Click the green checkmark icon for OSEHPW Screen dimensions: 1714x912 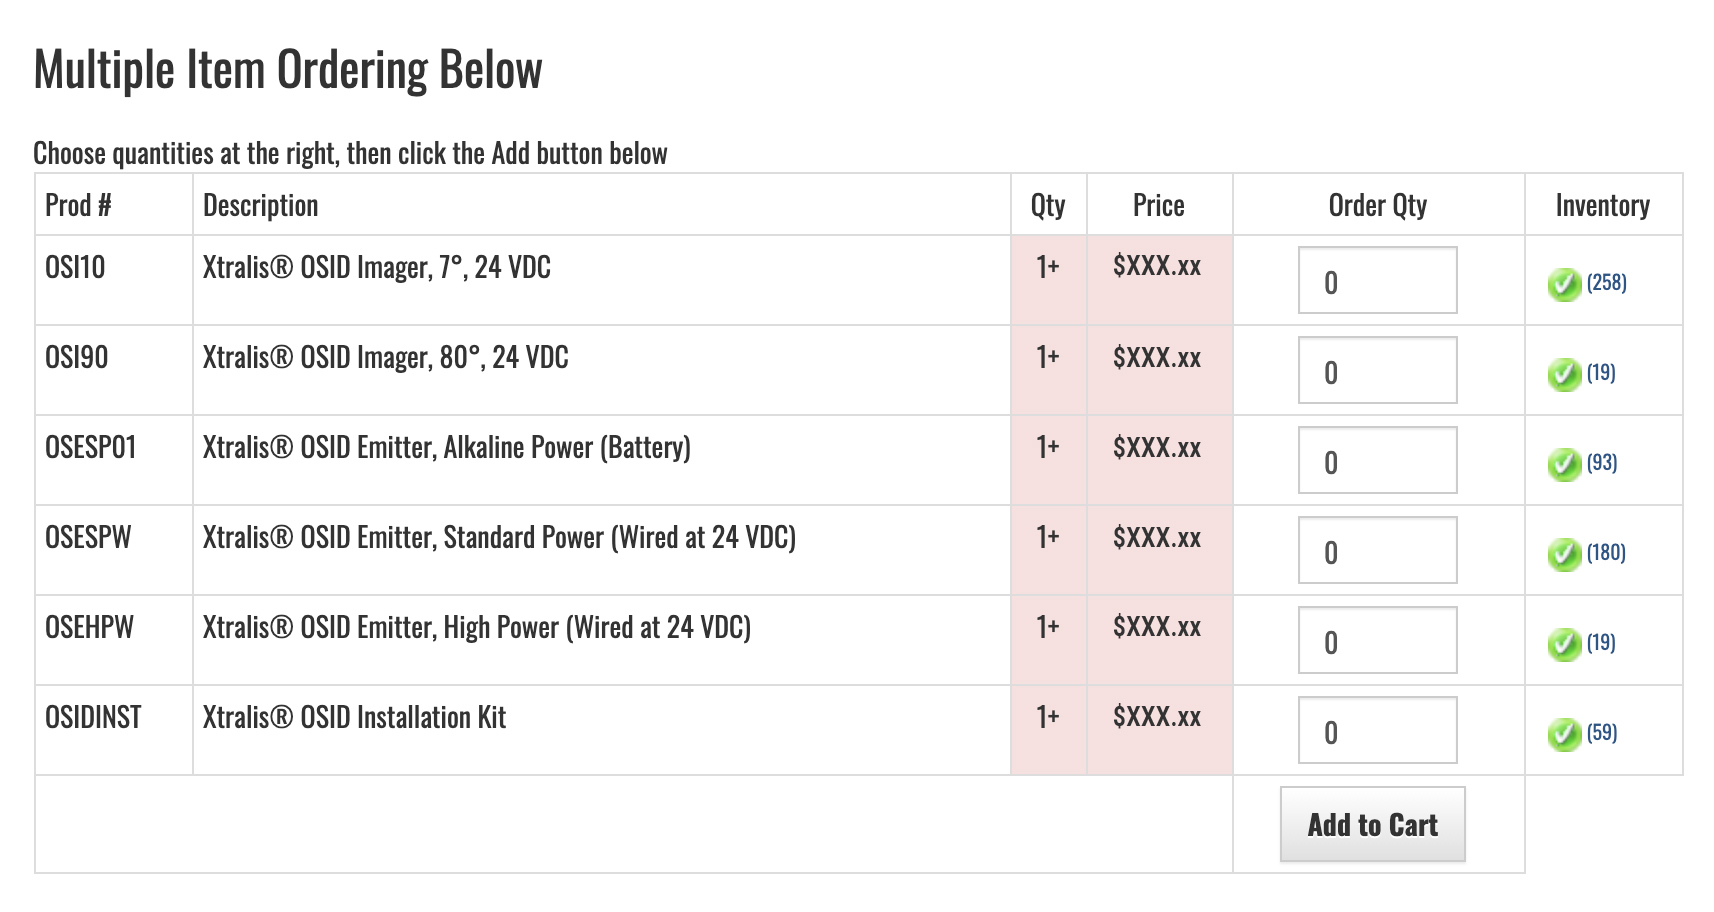coord(1564,645)
